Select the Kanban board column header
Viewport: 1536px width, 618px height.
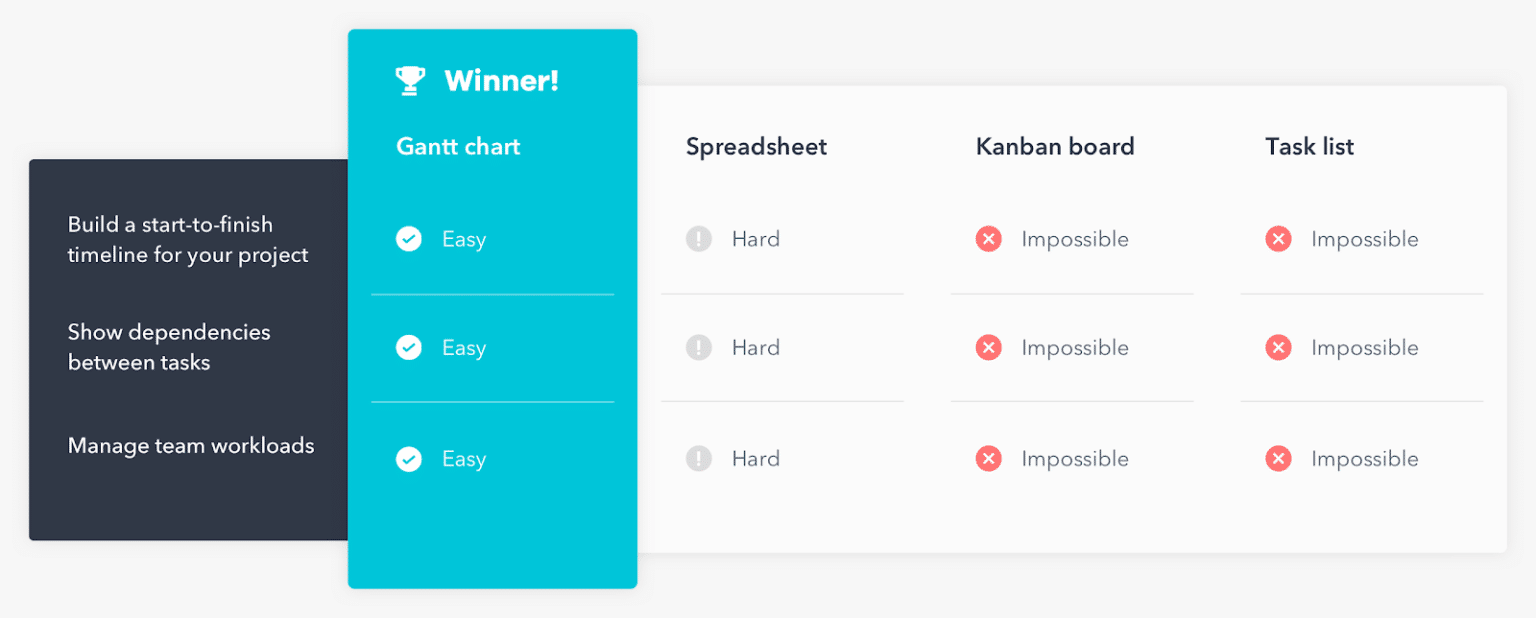coord(1055,147)
